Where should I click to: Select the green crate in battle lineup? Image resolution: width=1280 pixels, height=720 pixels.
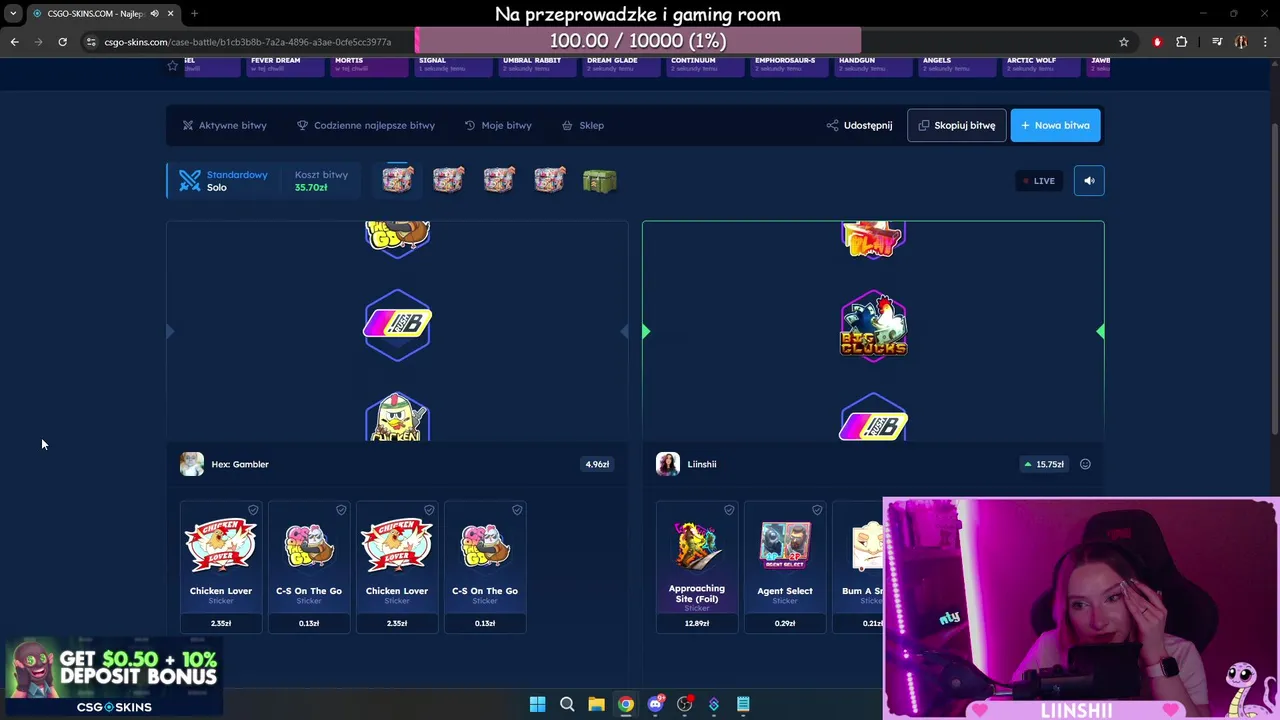[600, 180]
